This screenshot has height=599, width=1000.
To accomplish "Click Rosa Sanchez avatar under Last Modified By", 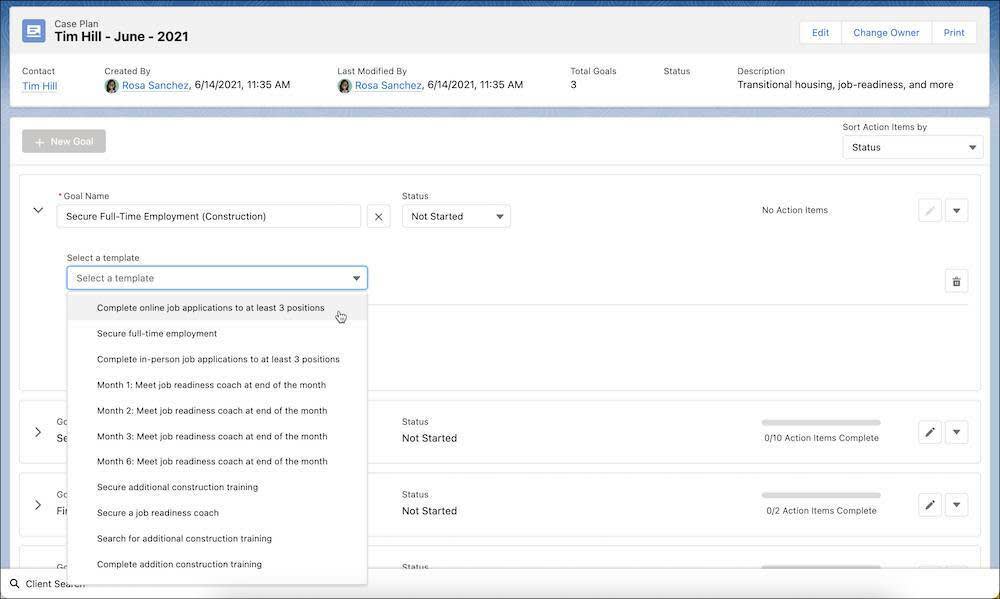I will click(344, 85).
